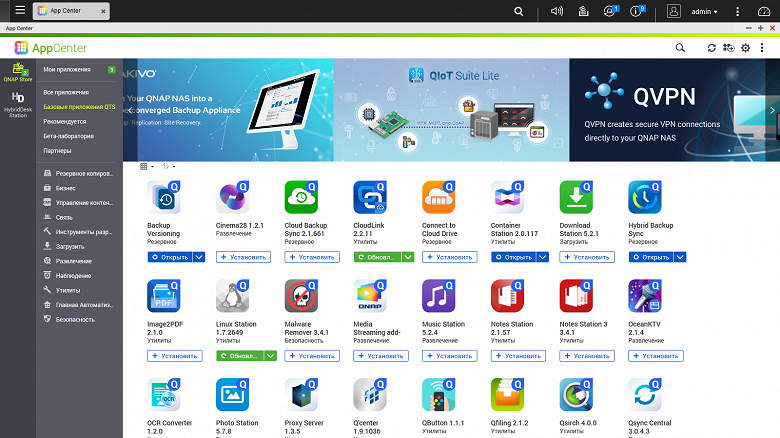
Task: Expand Backup Versioning open button dropdown
Action: pyautogui.click(x=199, y=257)
